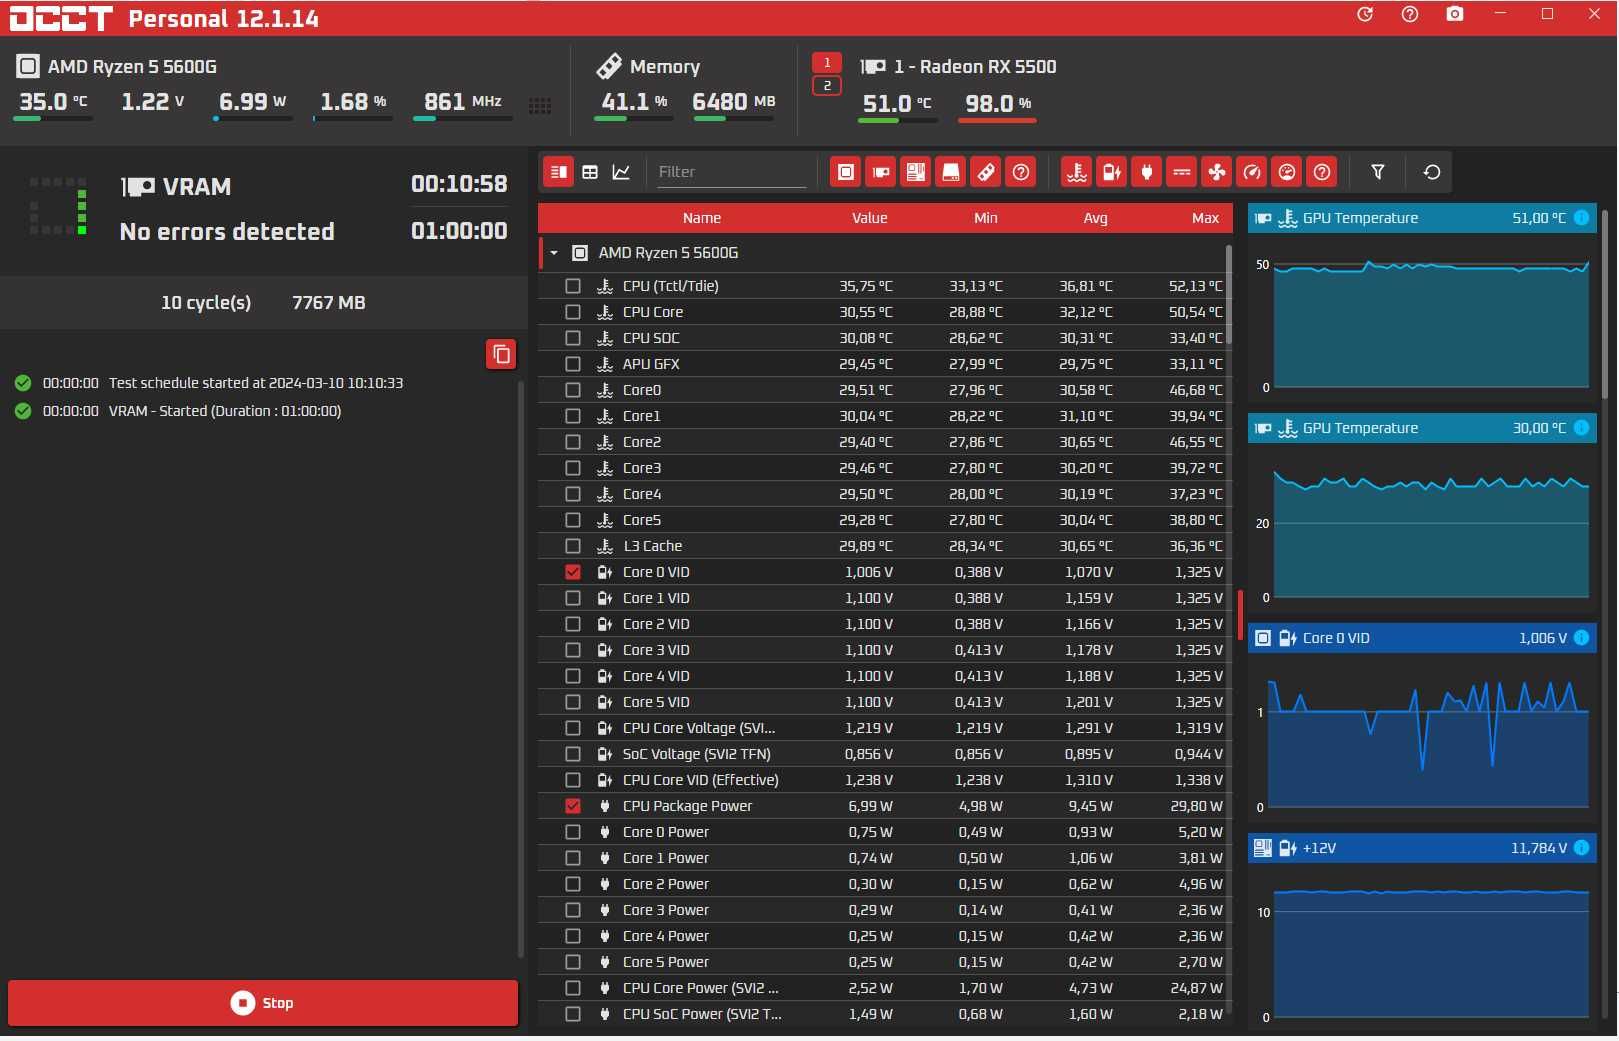Click the graphs panel vertical scrollbar
This screenshot has height=1041, width=1619.
point(1606,305)
